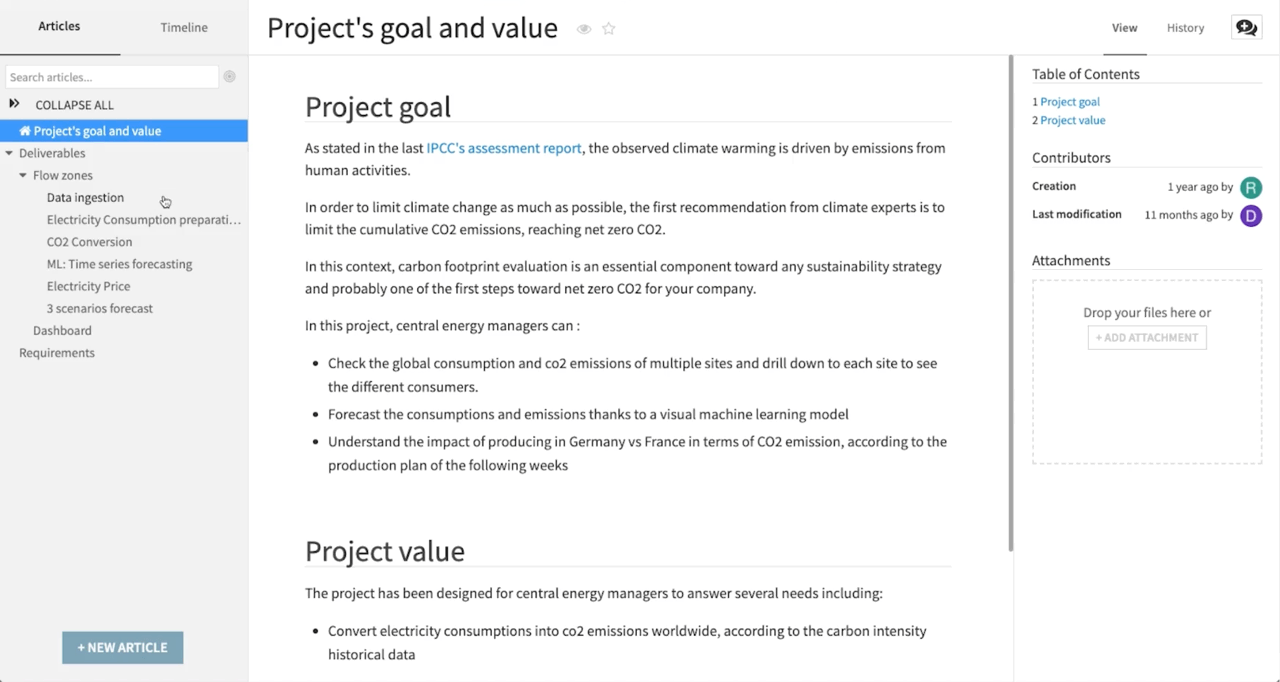This screenshot has height=682, width=1280.
Task: Click contributor avatar D for Last modification
Action: [1251, 215]
